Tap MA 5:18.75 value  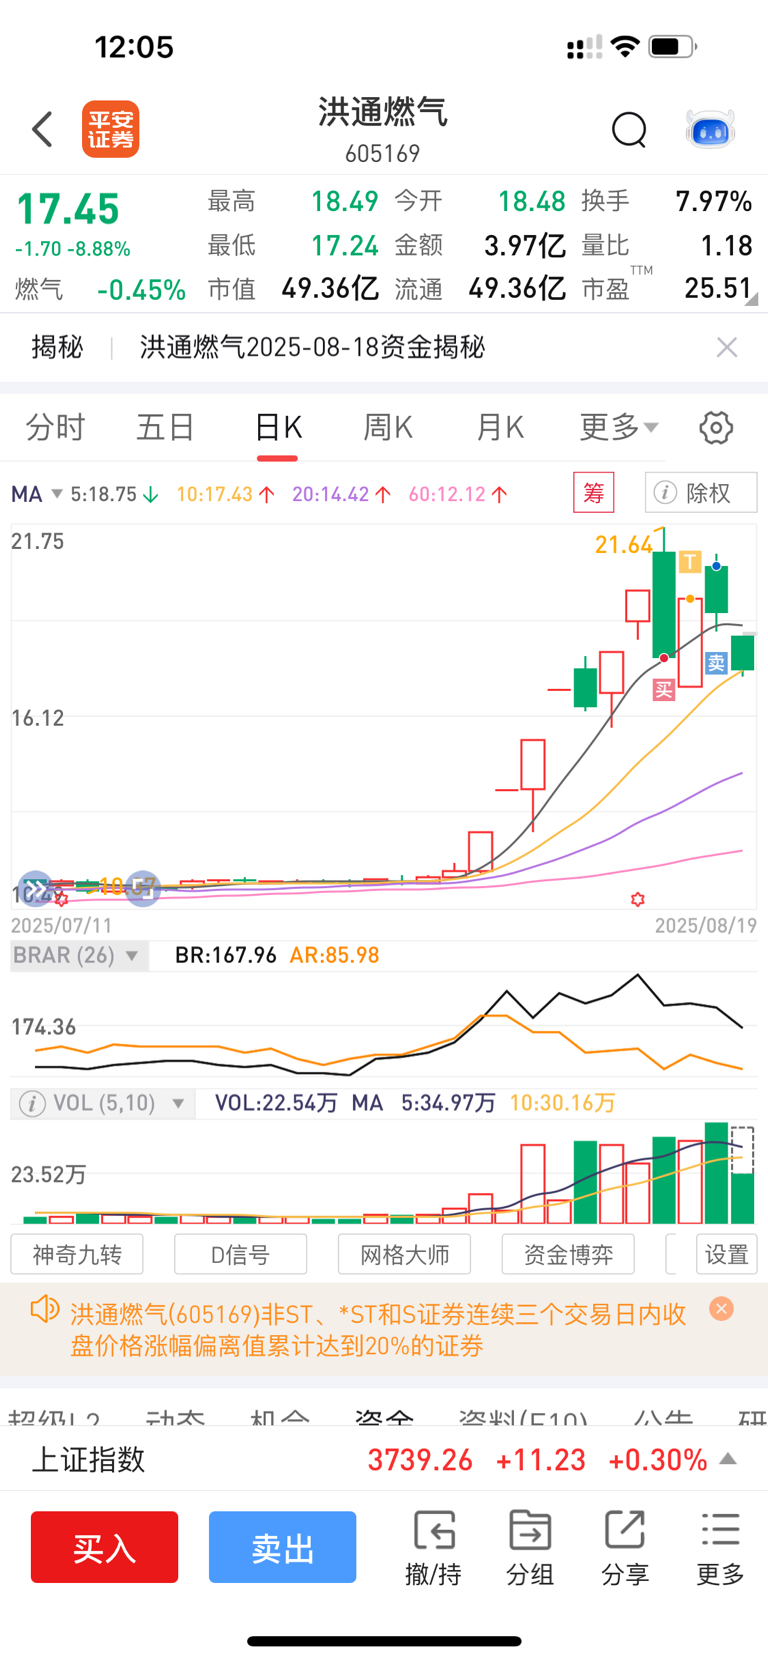pos(114,494)
